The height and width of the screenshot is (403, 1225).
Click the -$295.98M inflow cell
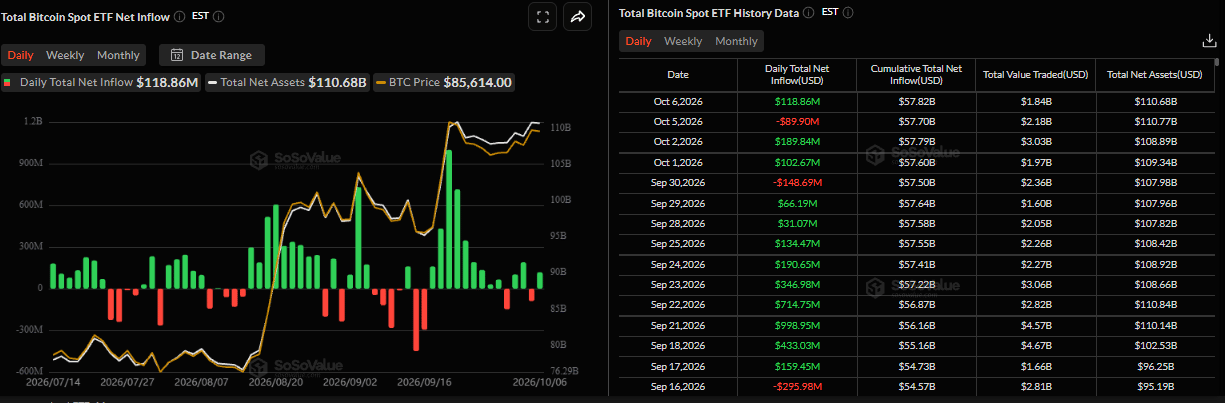[x=797, y=387]
